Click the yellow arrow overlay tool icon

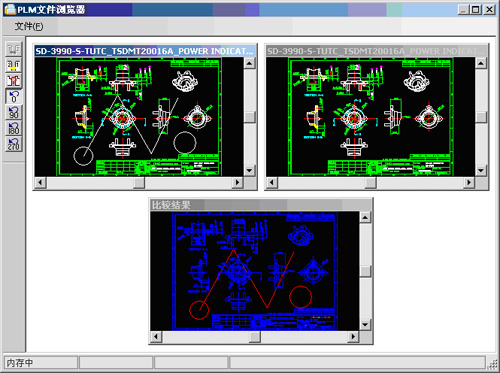pyautogui.click(x=14, y=65)
